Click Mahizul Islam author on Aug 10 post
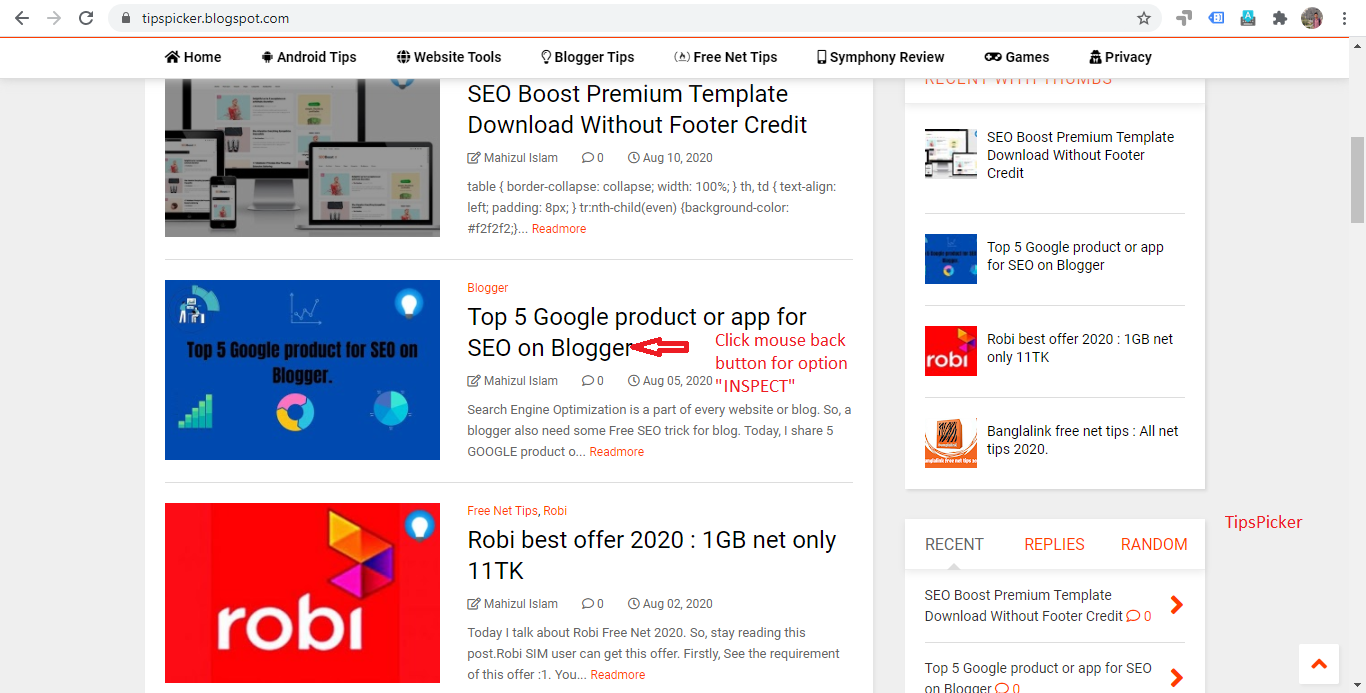 (x=513, y=158)
